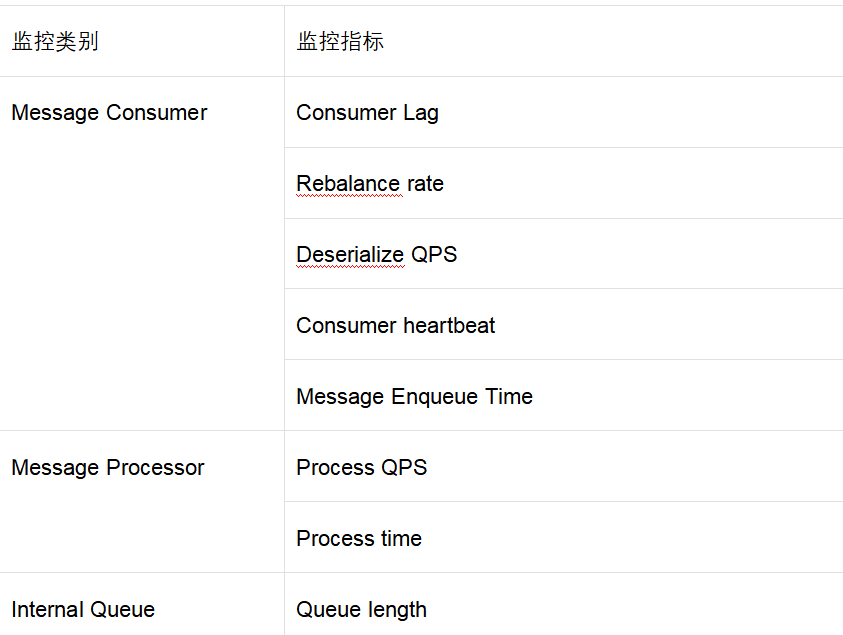843x635 pixels.
Task: Click the Internal Queue category cell
Action: [83, 610]
